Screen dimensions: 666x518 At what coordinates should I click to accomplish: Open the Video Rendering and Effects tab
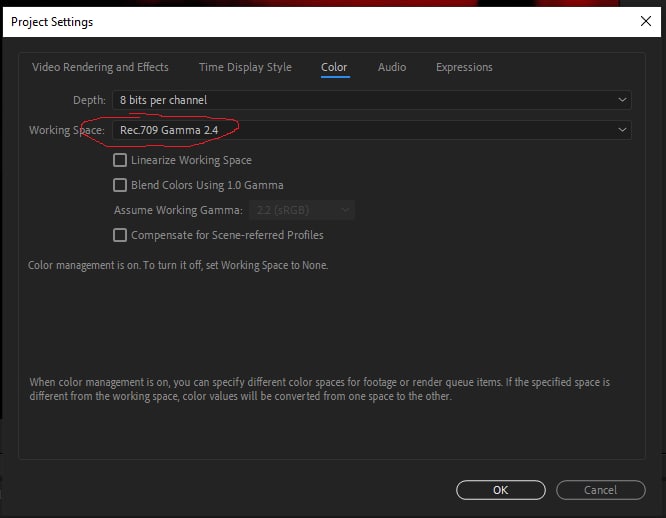point(100,67)
